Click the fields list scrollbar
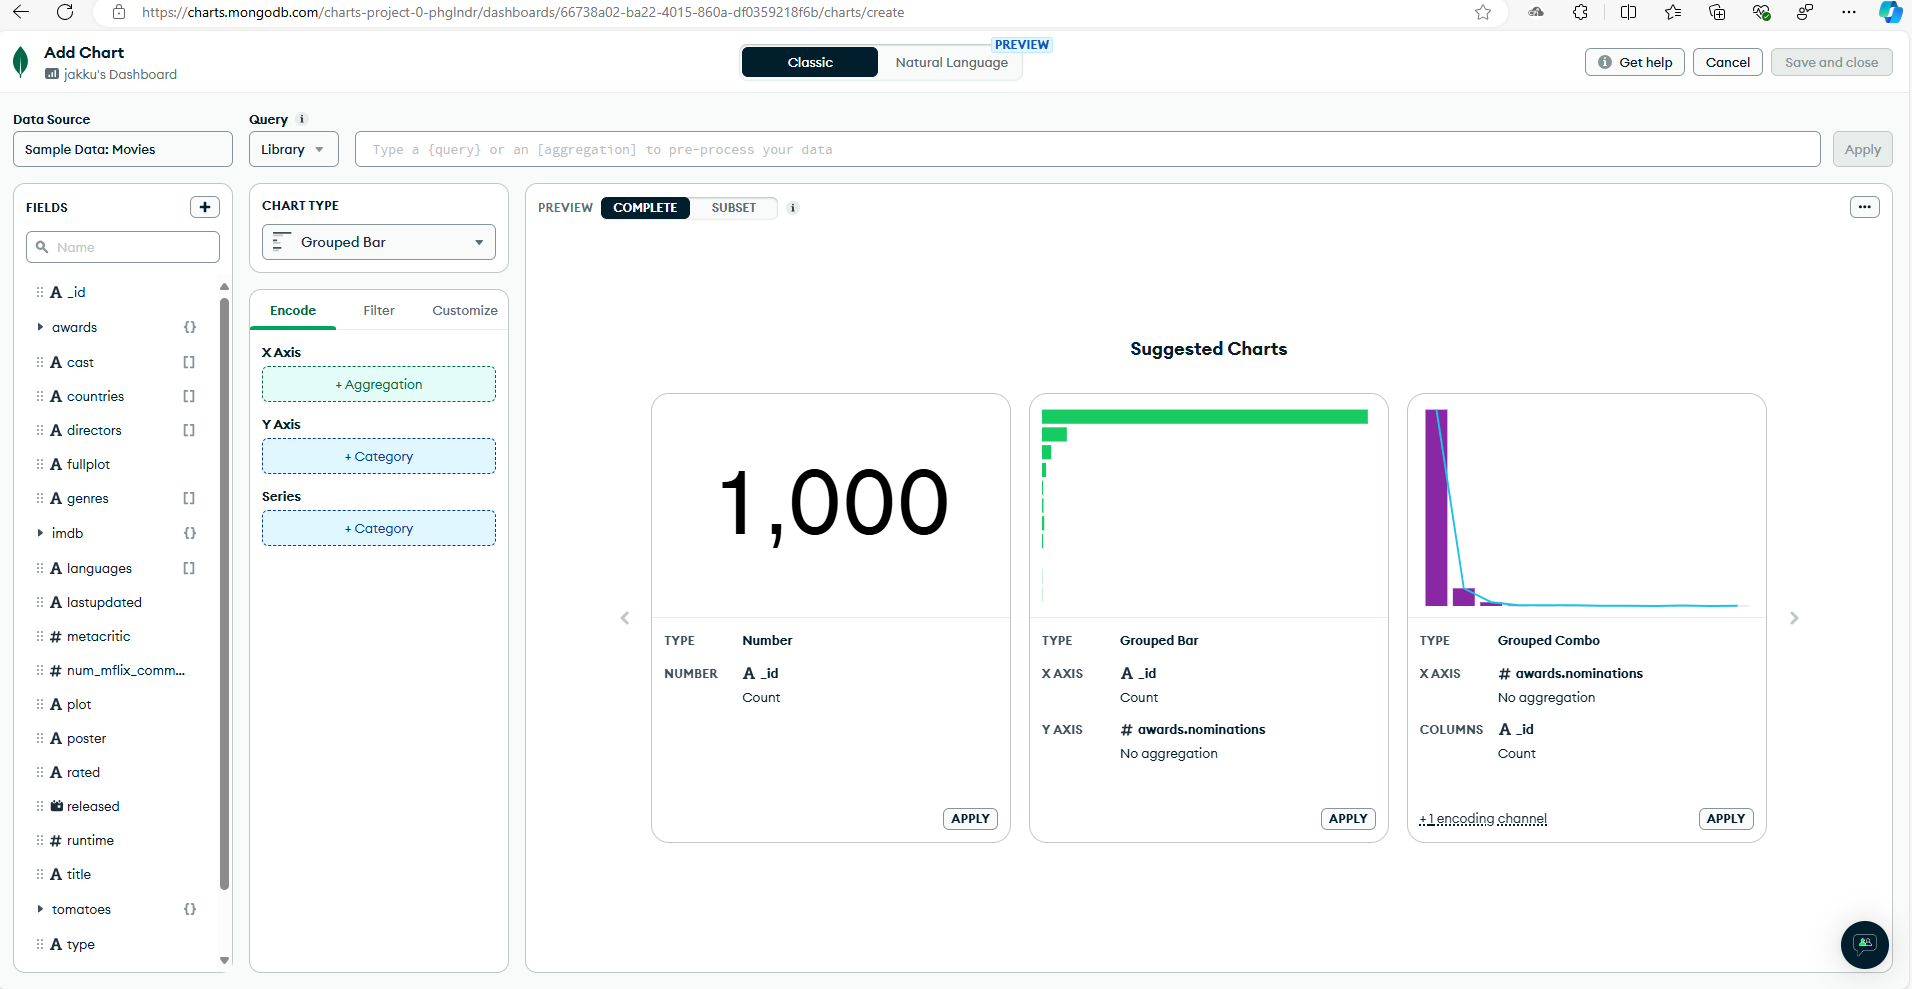 (x=224, y=592)
